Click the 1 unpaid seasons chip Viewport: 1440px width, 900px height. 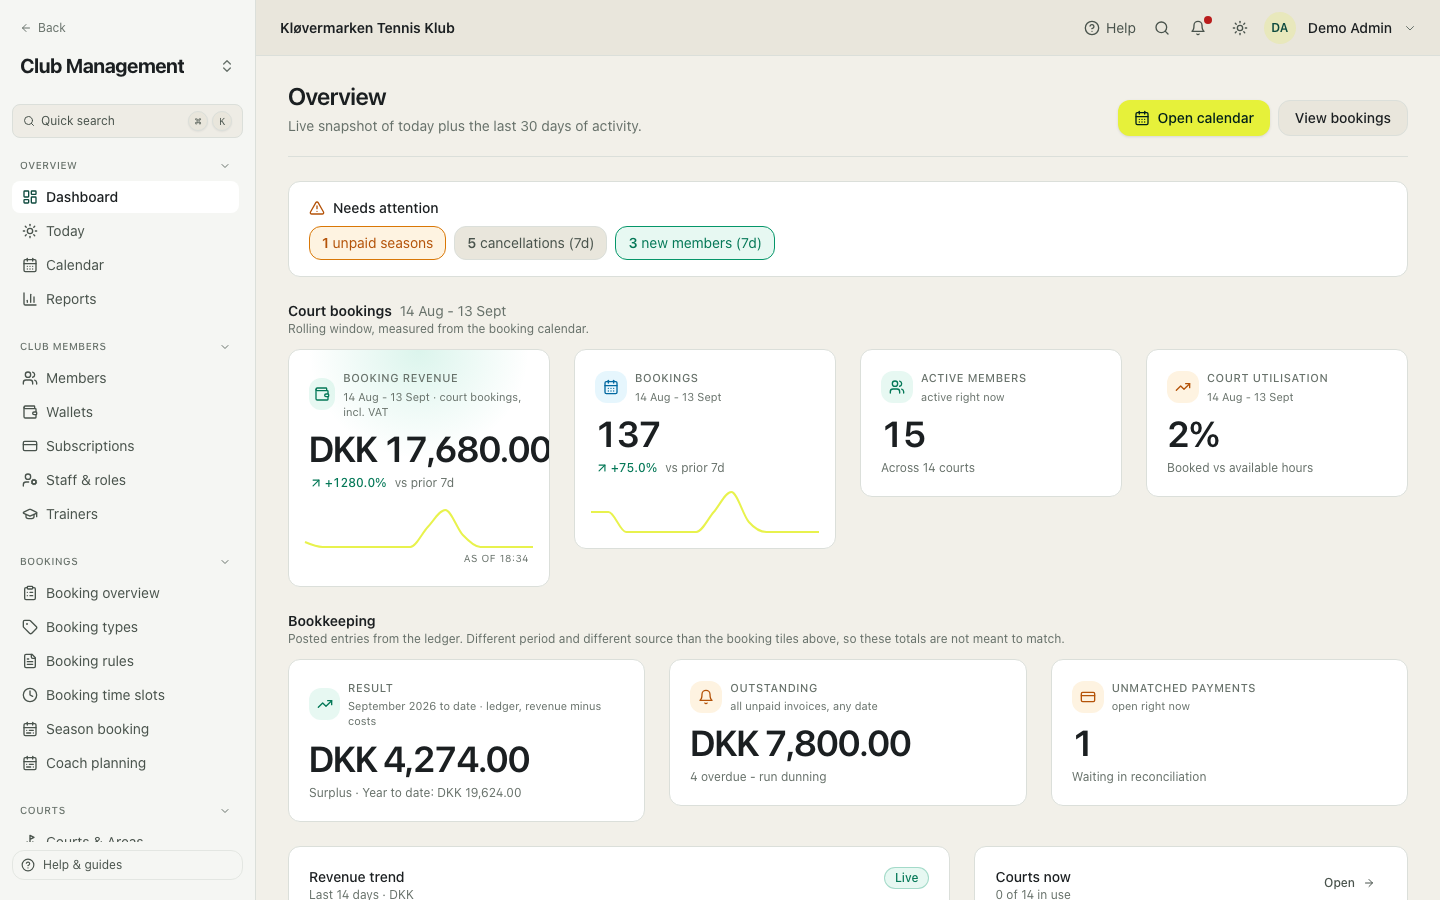coord(377,243)
